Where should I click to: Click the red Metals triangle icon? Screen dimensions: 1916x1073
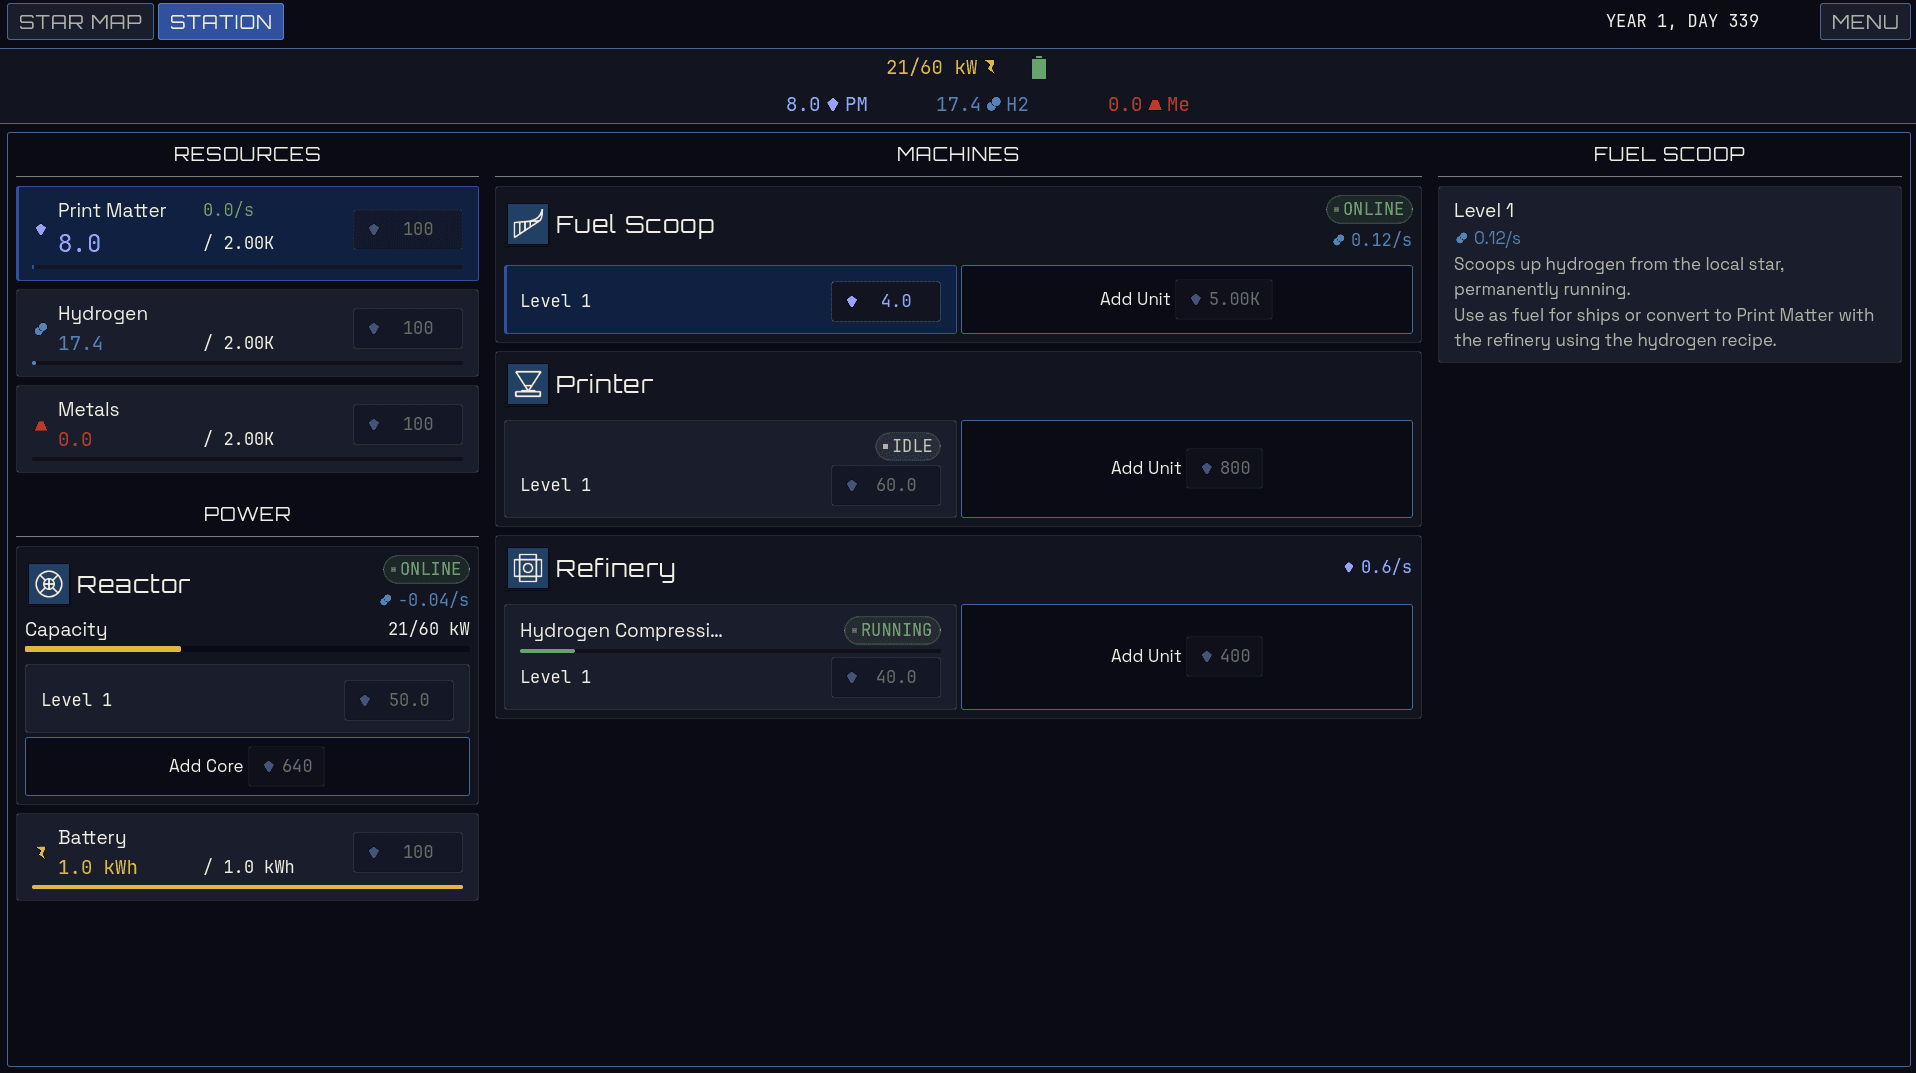tap(41, 425)
